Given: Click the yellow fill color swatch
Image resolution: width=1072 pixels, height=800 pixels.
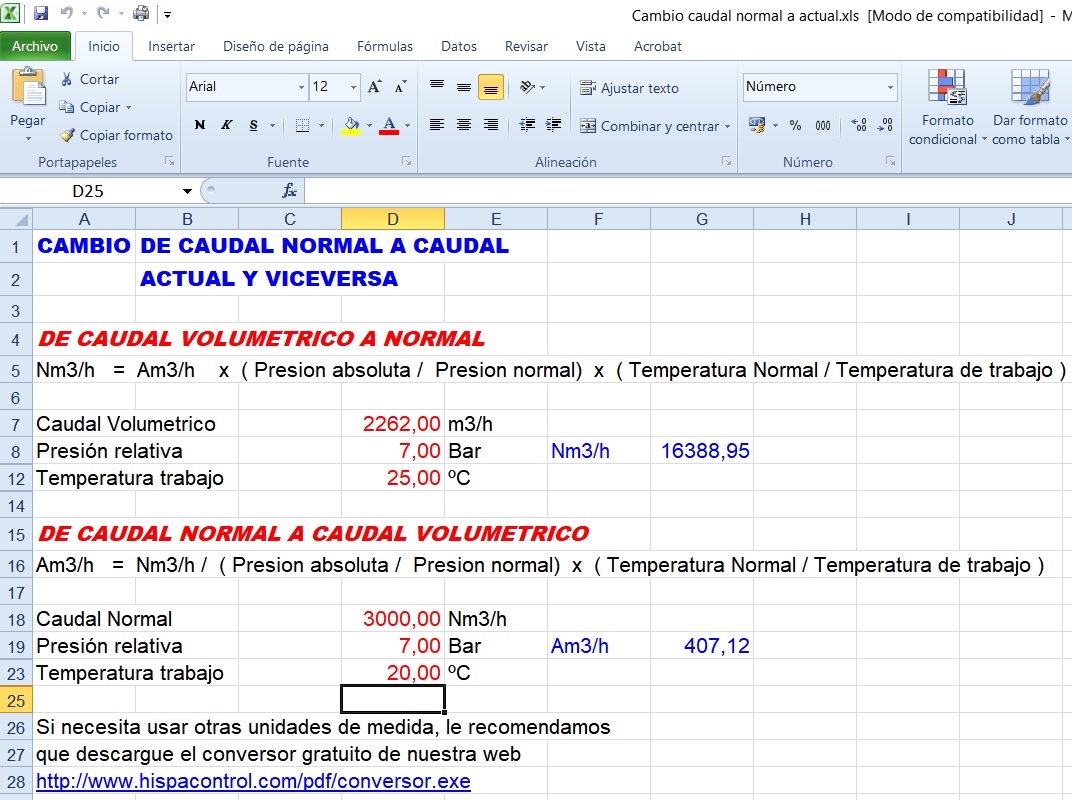Looking at the screenshot, I should click(x=350, y=126).
